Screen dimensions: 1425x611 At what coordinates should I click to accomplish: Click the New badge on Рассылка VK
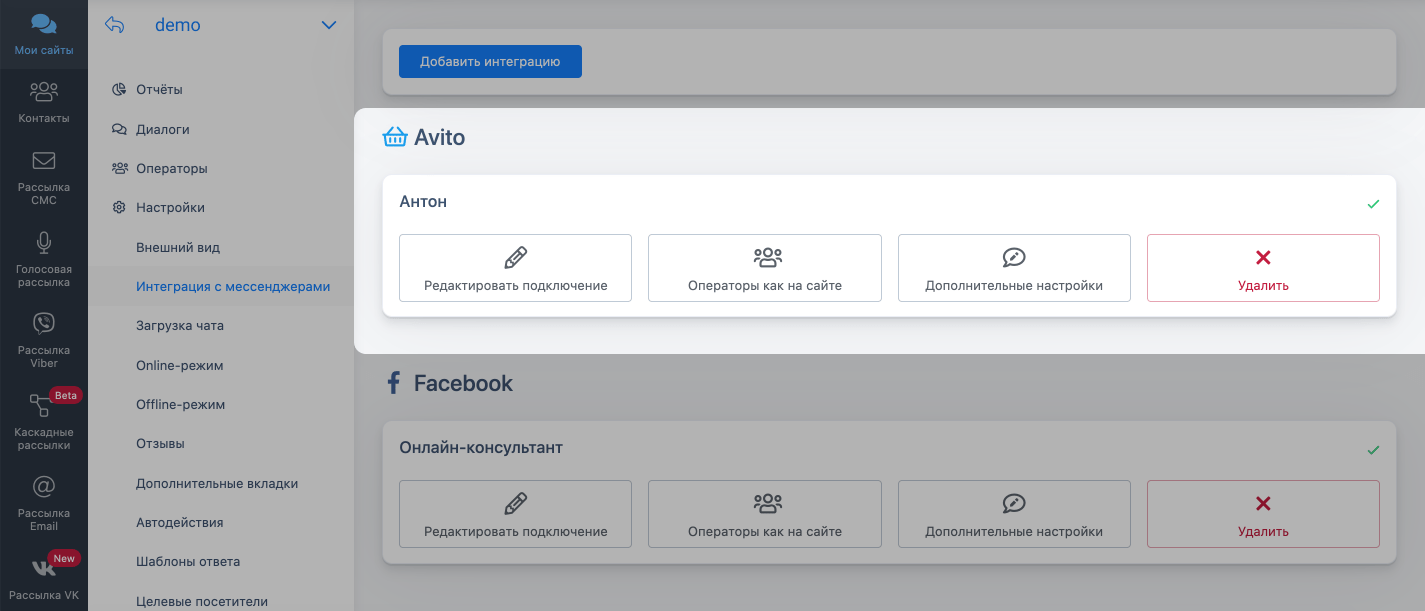tap(64, 558)
